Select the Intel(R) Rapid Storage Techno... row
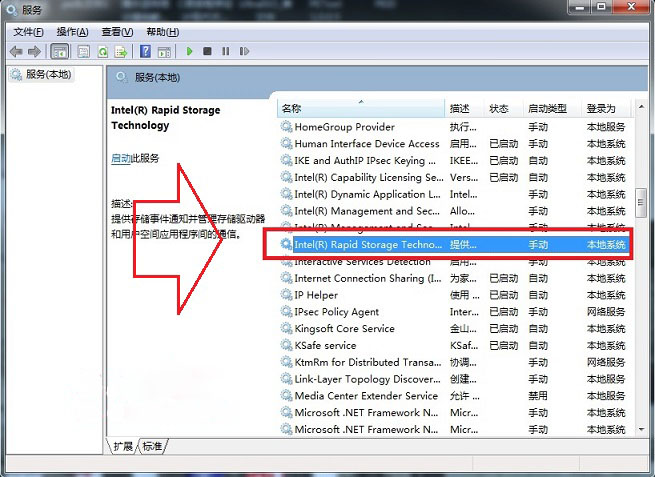The image size is (655, 477). point(453,244)
